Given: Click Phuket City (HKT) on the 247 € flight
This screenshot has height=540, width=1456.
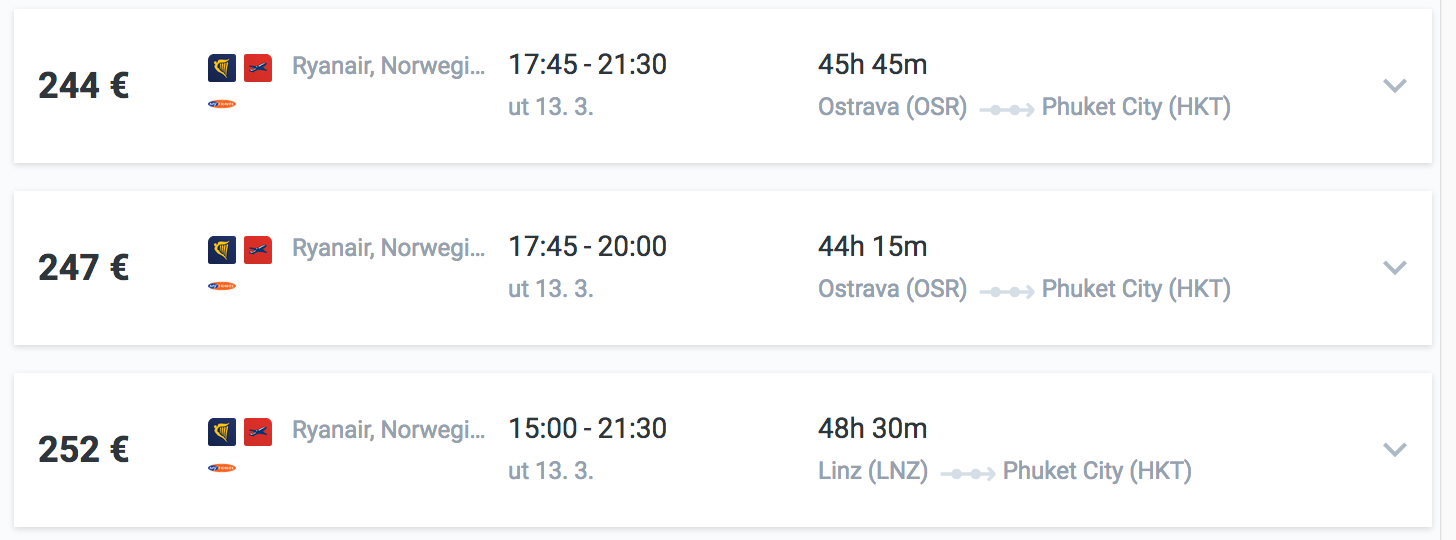Looking at the screenshot, I should (x=1136, y=289).
